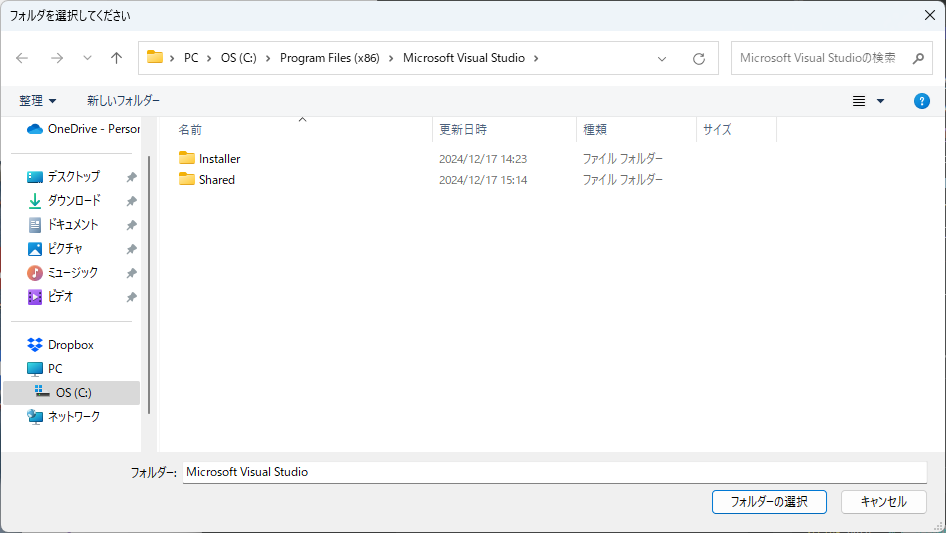Click pin icon next to ダウンロード
The height and width of the screenshot is (533, 946).
(x=131, y=201)
